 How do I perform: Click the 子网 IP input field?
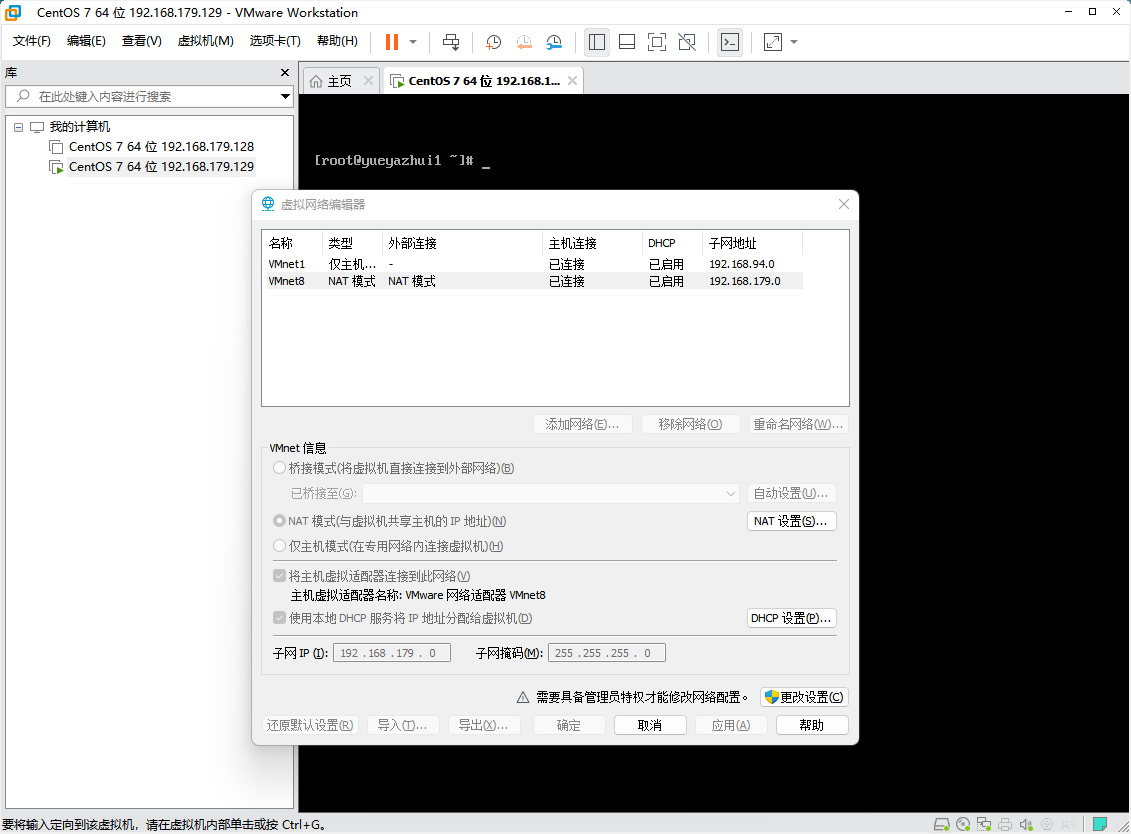coord(392,653)
